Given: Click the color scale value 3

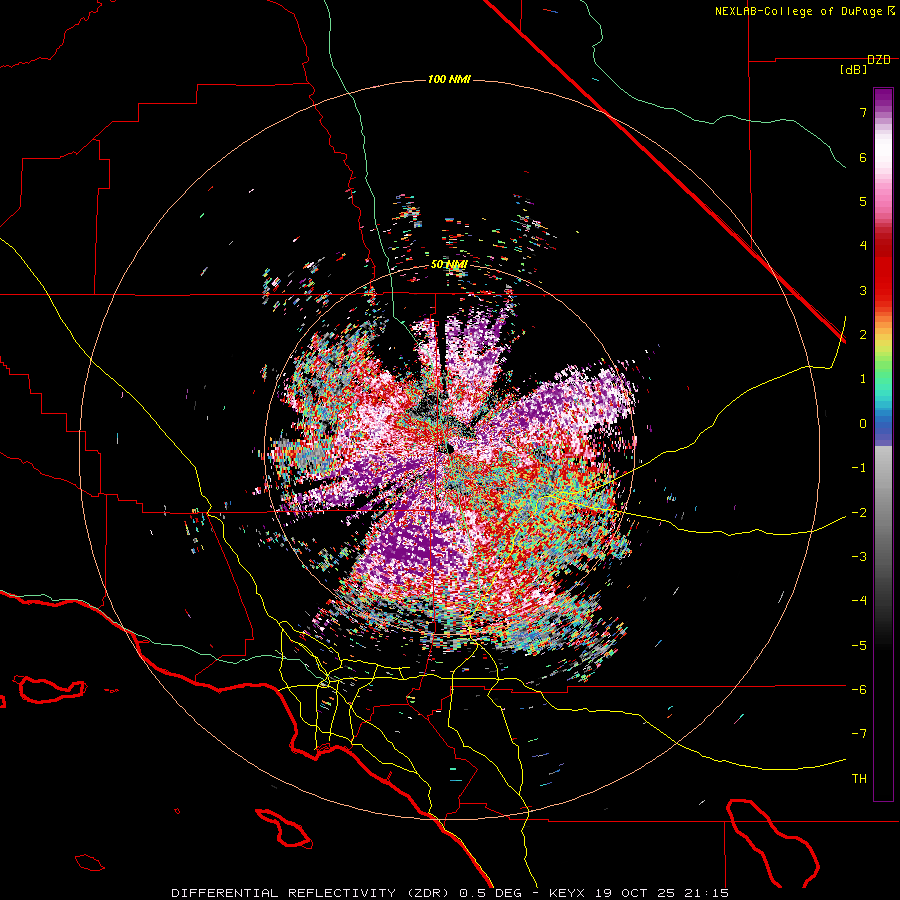Looking at the screenshot, I should [863, 290].
